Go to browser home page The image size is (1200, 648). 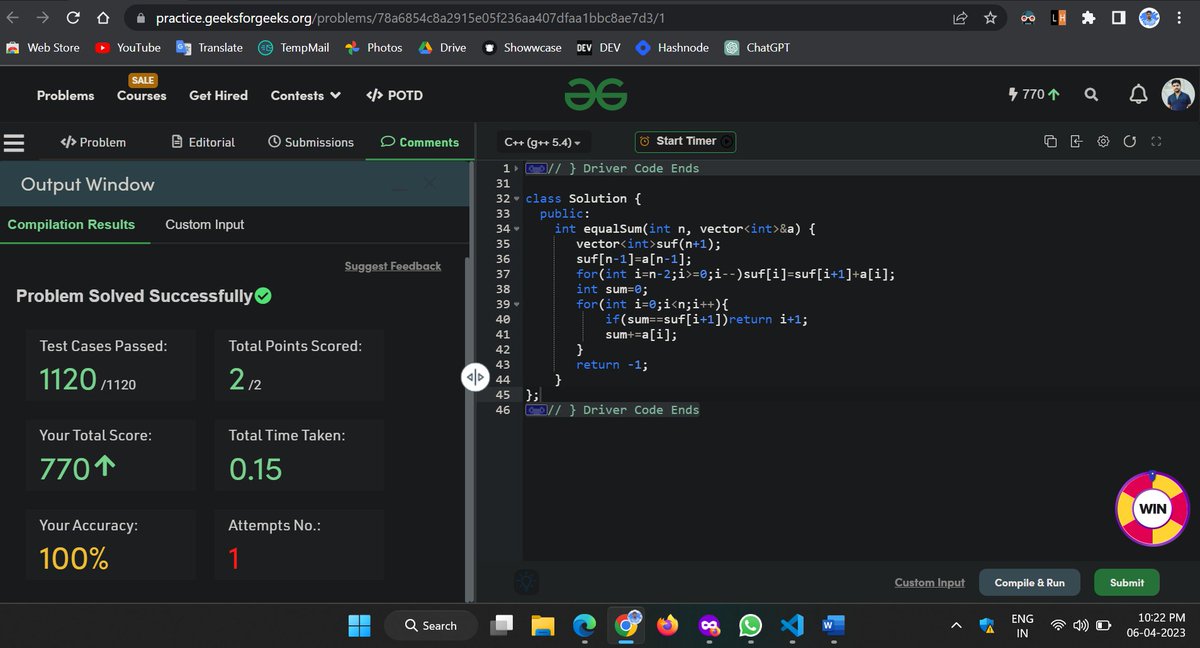[x=102, y=18]
